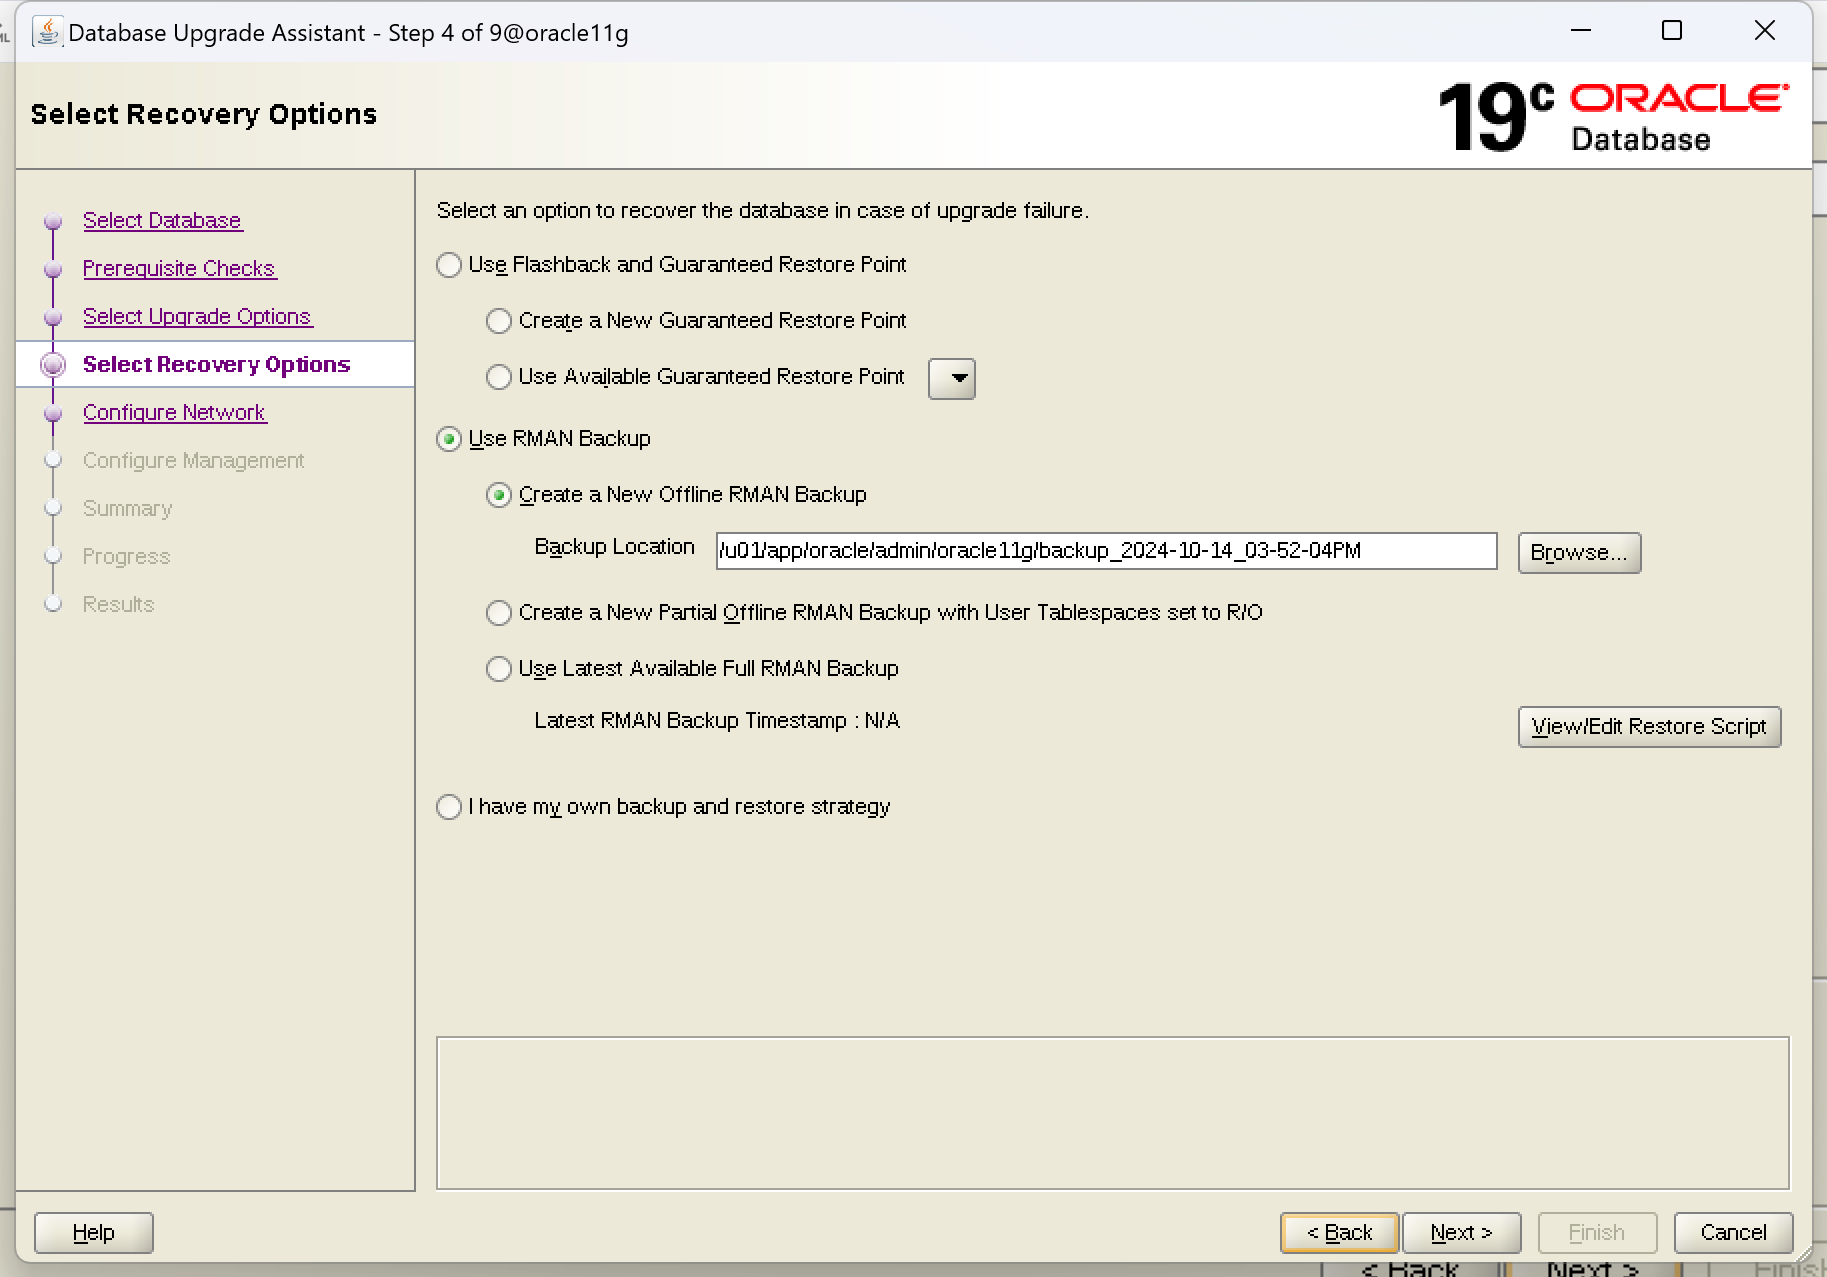Open View/Edit Restore Script
This screenshot has width=1827, height=1277.
[1649, 727]
